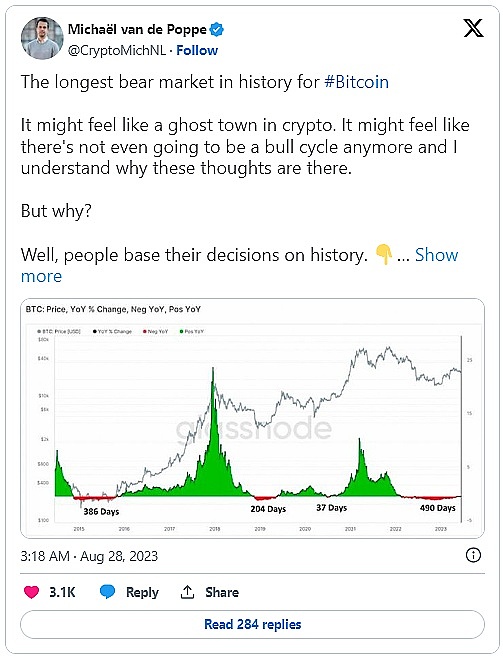Click the blue verified badge icon
Screen dimensions: 503x659
216,29
